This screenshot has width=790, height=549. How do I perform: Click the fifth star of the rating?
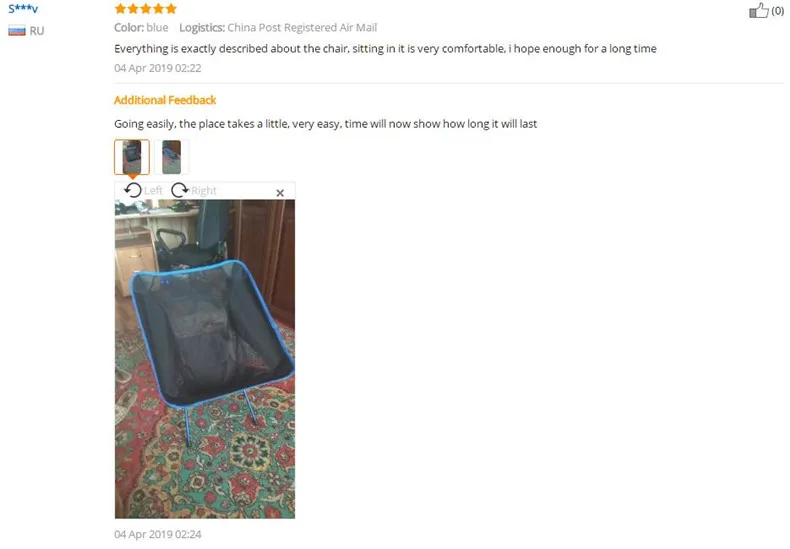tap(171, 9)
